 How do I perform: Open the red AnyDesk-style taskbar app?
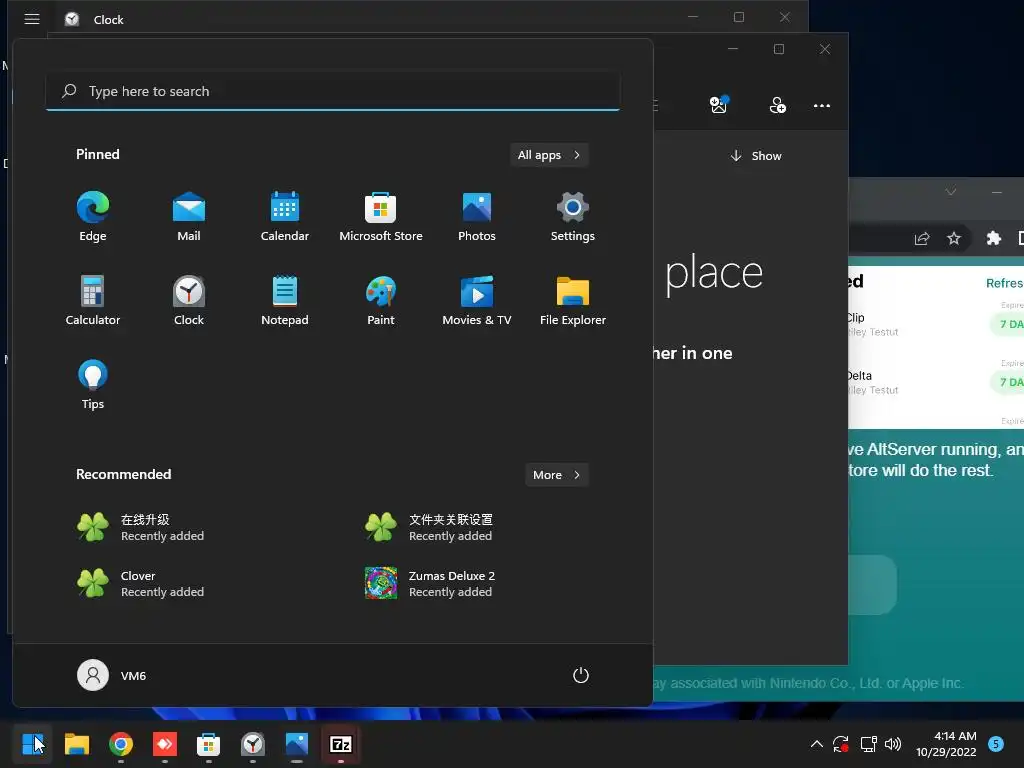(x=165, y=744)
